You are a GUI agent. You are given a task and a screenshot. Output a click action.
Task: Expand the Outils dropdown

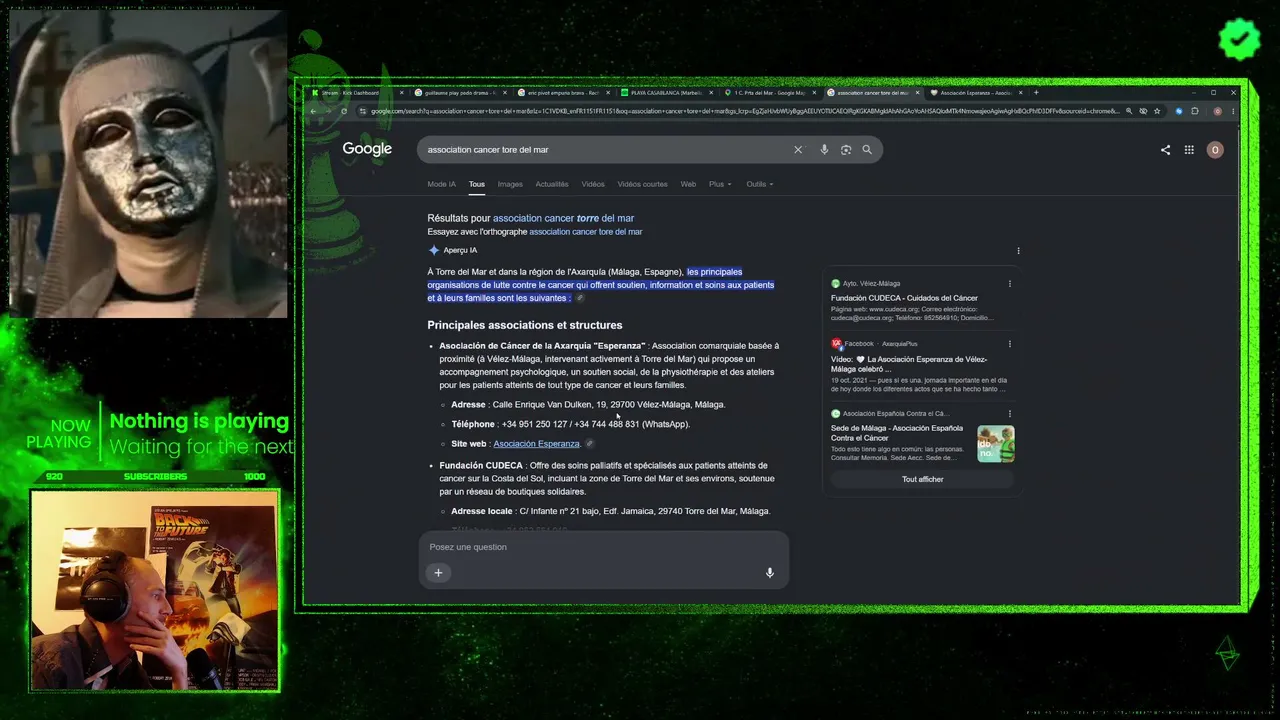click(760, 184)
